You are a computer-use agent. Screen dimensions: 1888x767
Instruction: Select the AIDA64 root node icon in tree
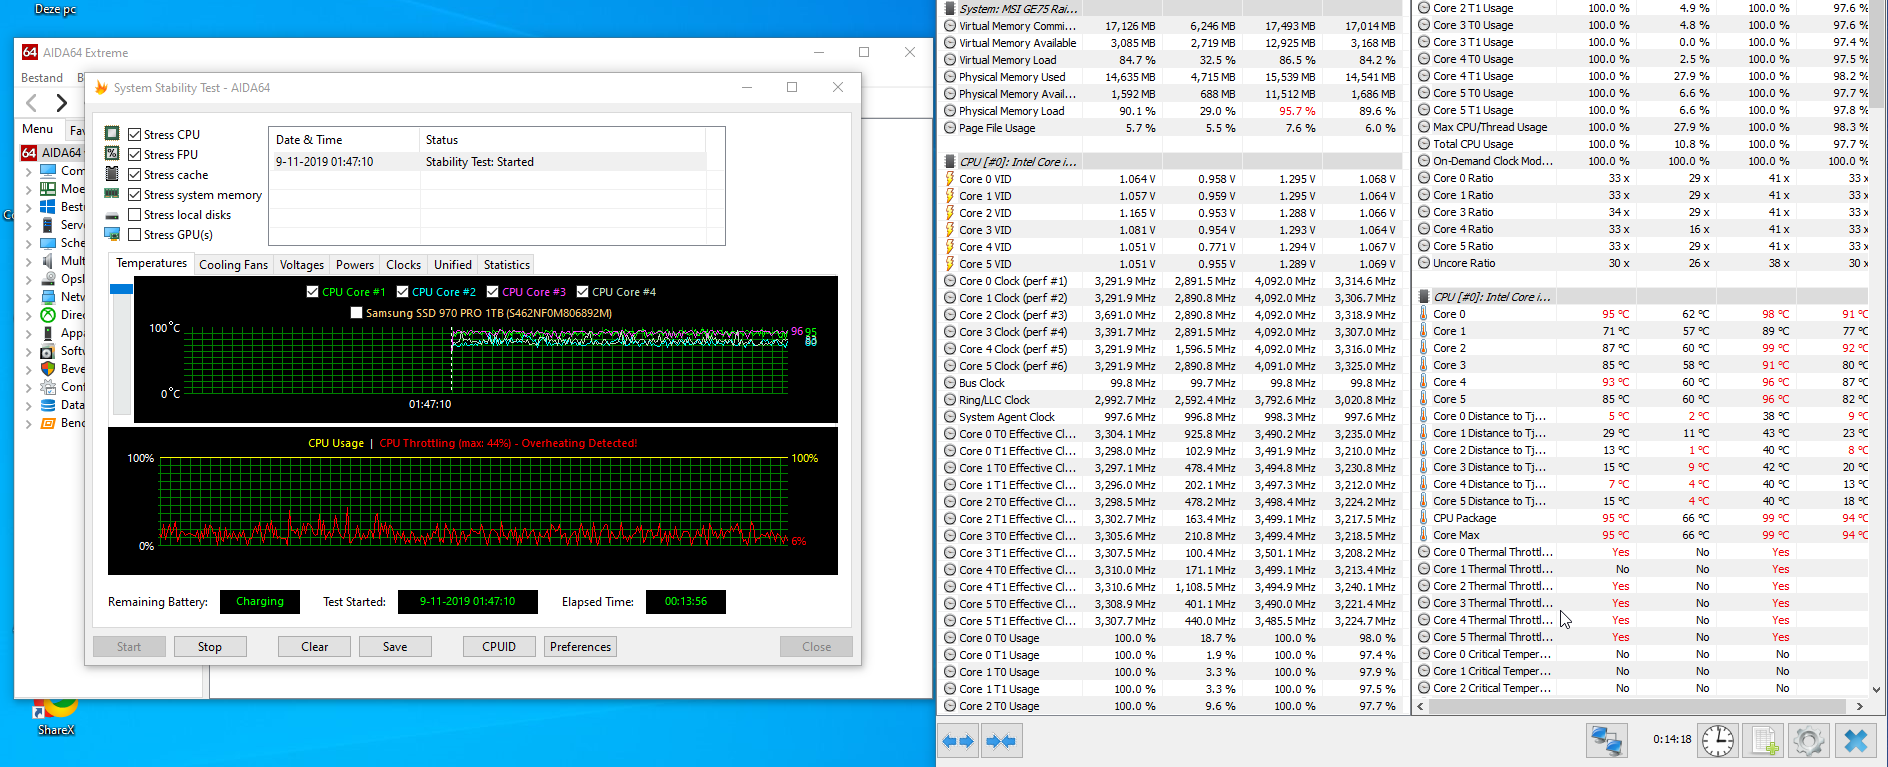click(x=29, y=152)
